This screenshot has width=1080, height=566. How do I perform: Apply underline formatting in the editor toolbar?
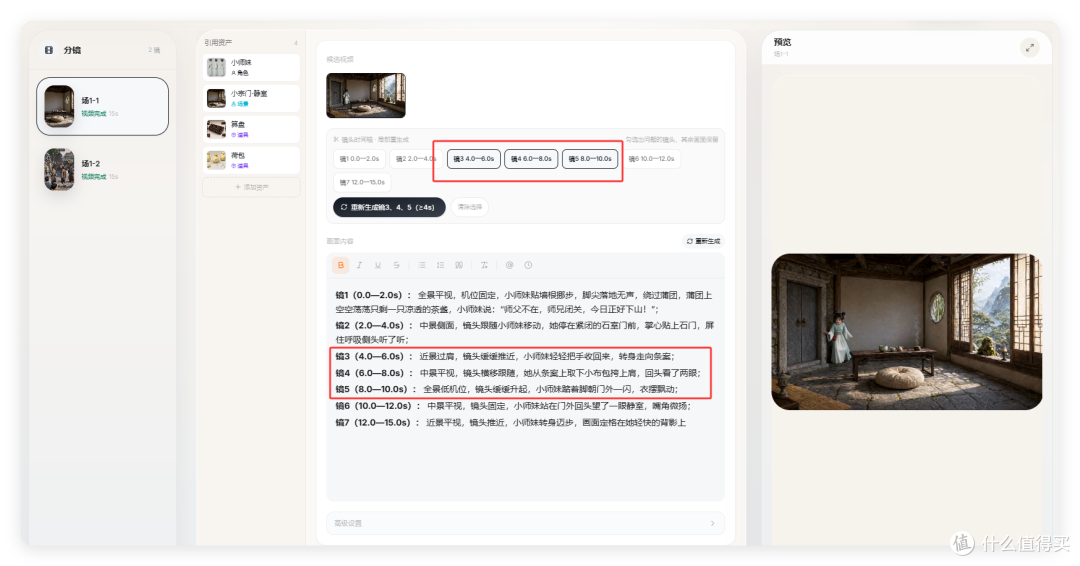[377, 265]
